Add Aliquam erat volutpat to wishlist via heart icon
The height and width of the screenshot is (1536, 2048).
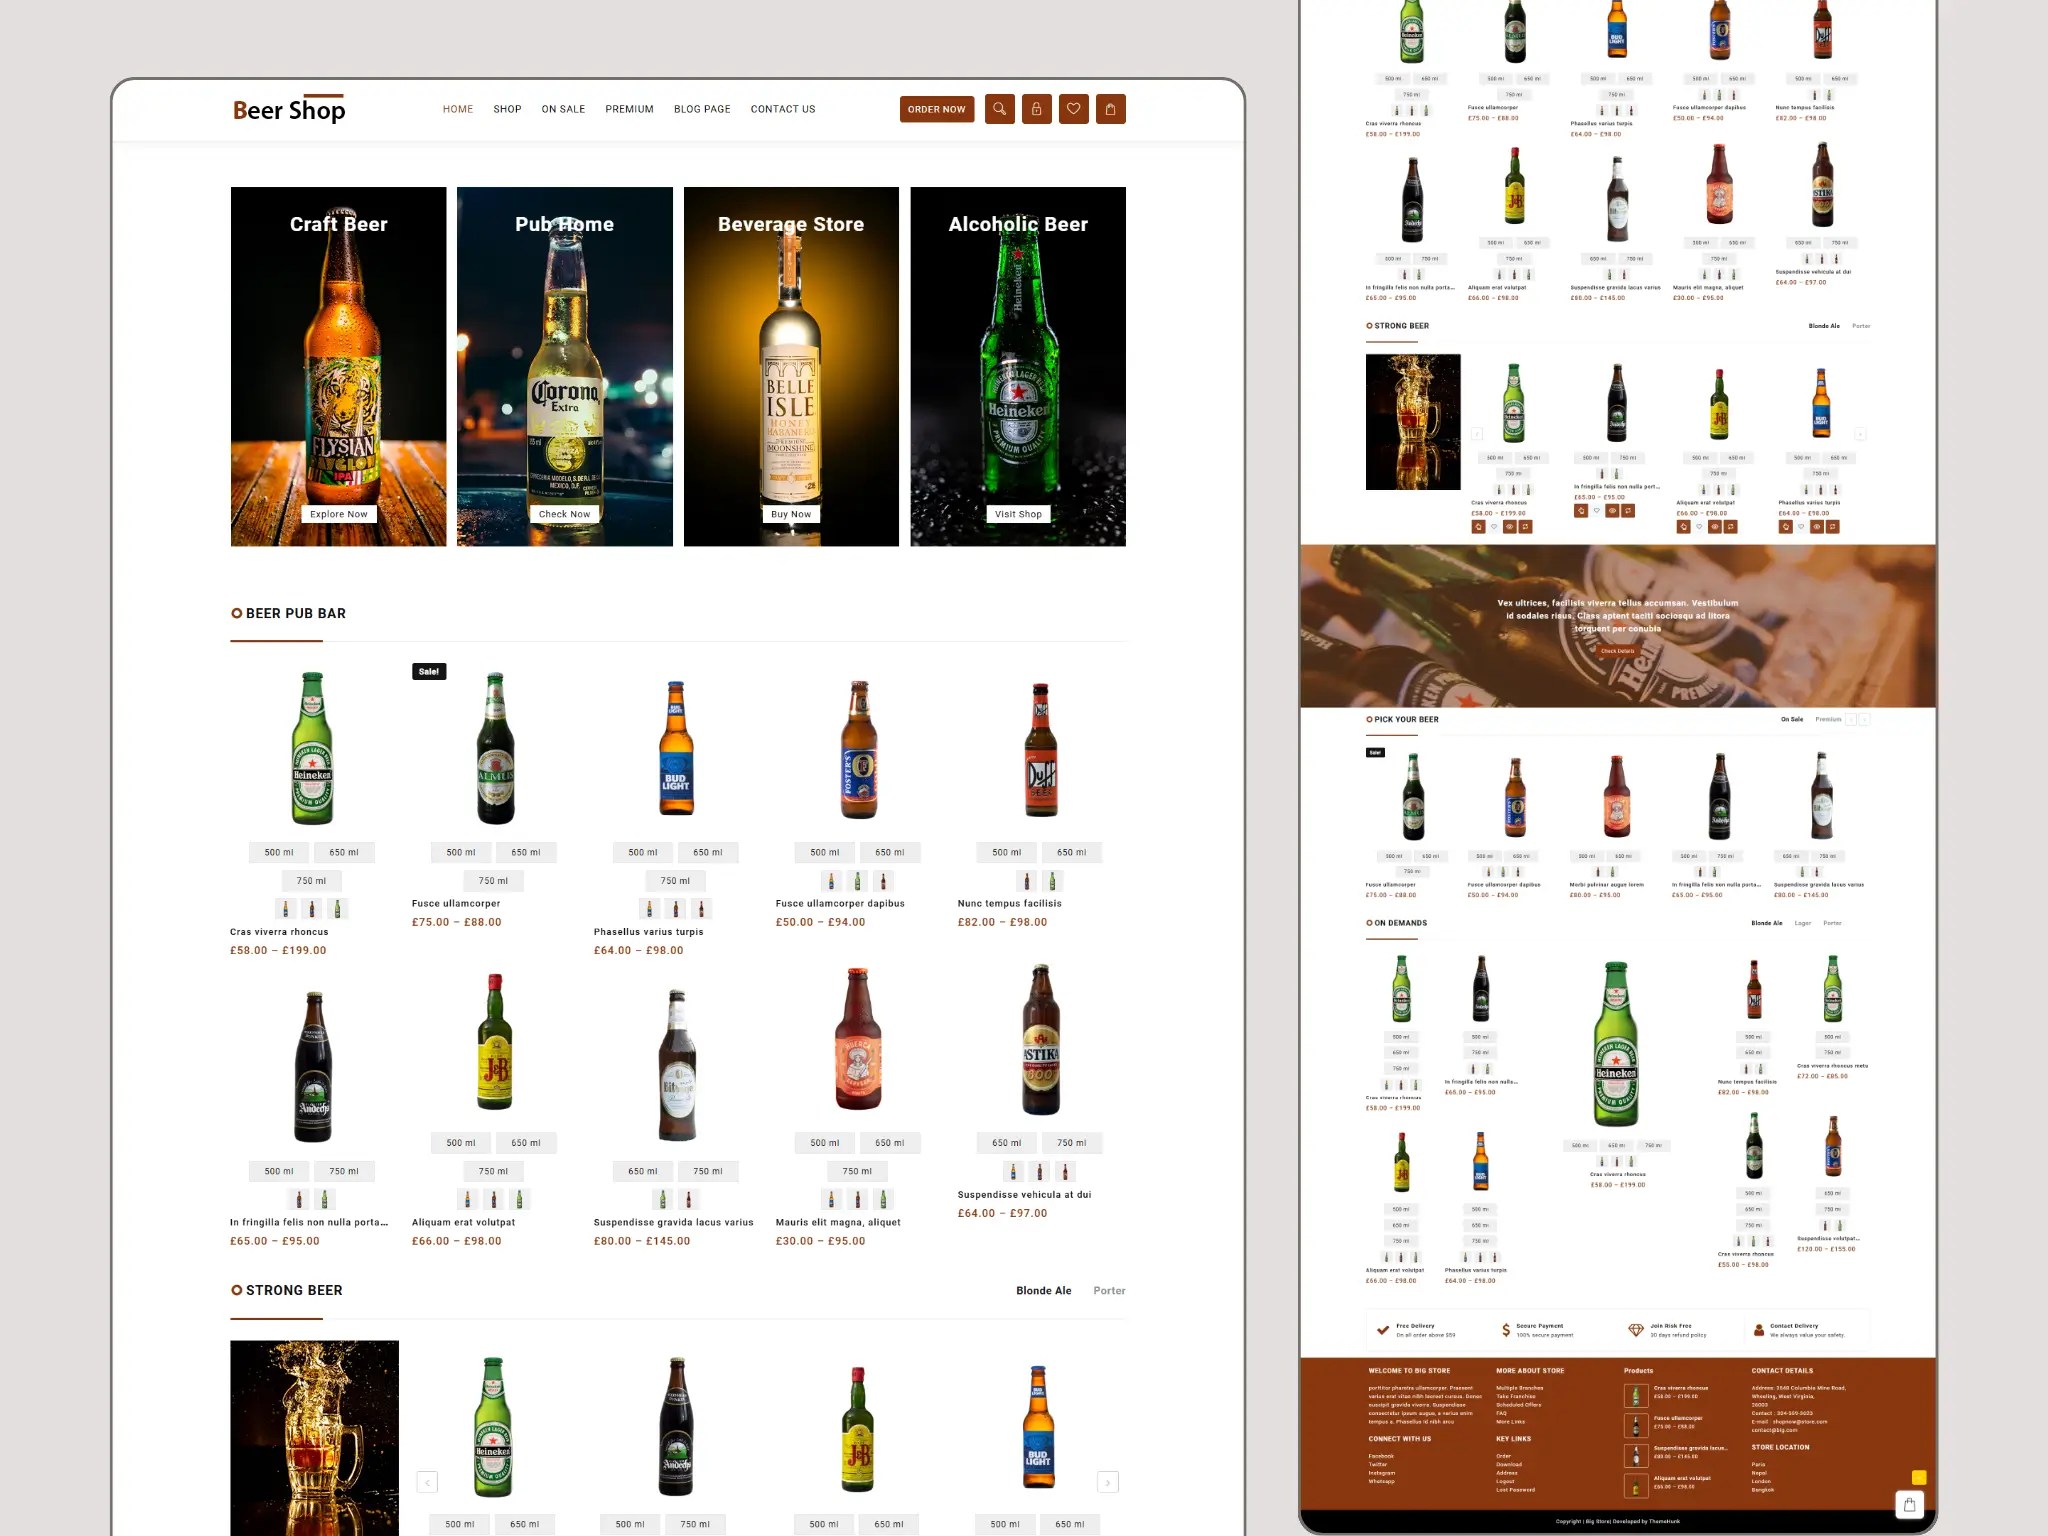(1701, 526)
